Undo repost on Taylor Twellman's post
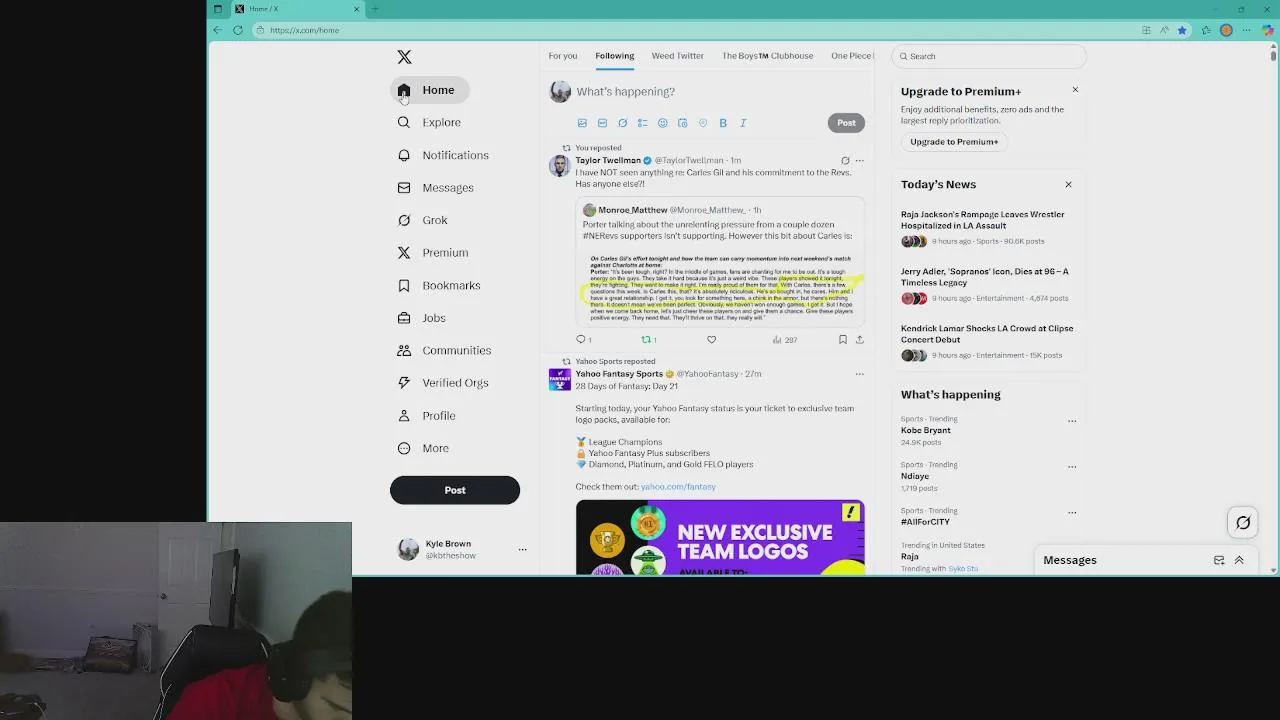Image resolution: width=1280 pixels, height=720 pixels. tap(648, 340)
